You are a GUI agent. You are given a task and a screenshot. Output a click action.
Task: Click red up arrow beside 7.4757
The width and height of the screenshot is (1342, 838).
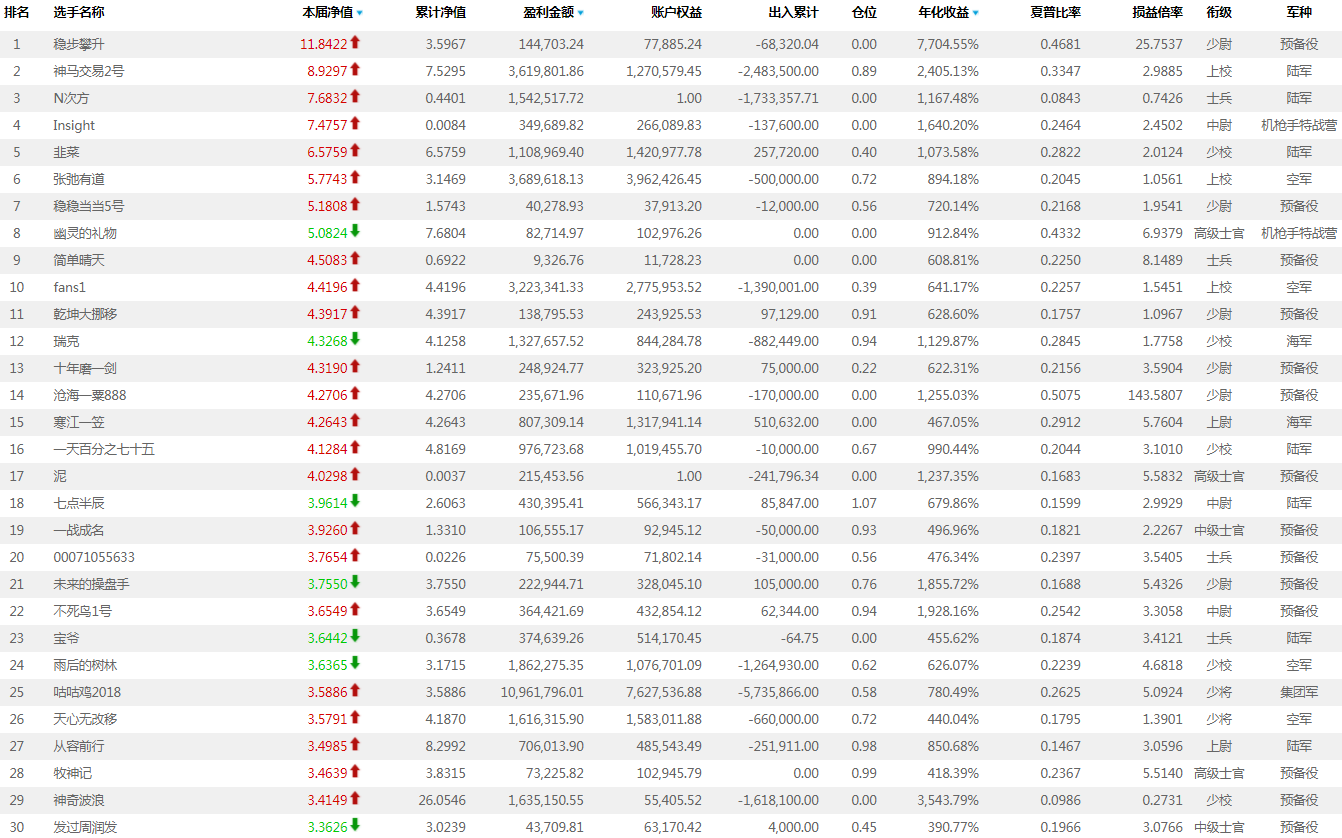(355, 124)
